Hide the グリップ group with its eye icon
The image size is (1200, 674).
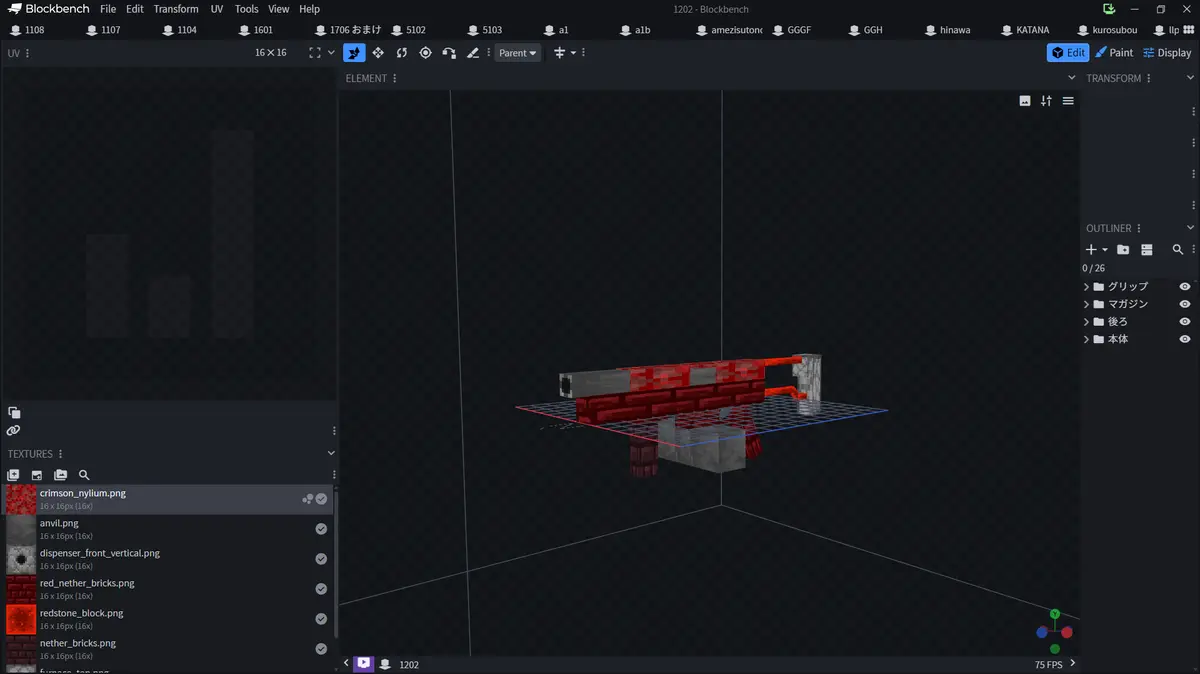coord(1185,287)
